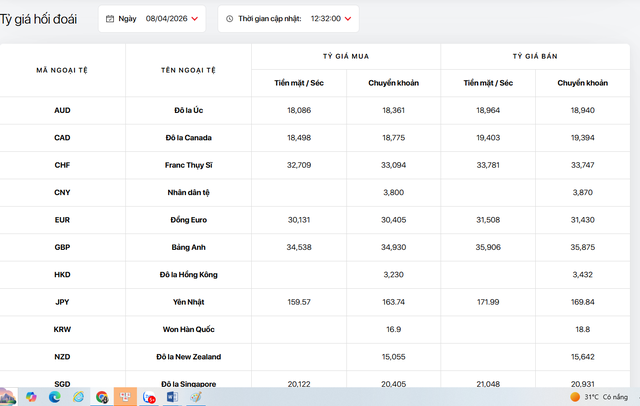Select the KRW currency code cell

click(62, 329)
